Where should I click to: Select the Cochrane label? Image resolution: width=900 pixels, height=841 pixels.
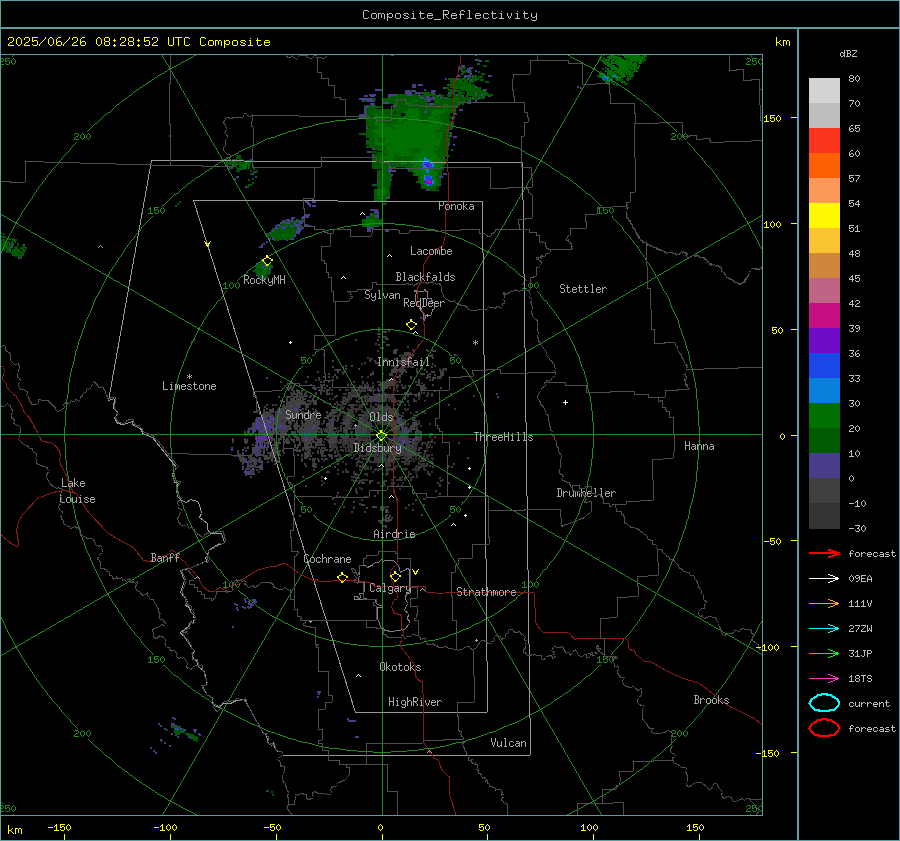327,559
